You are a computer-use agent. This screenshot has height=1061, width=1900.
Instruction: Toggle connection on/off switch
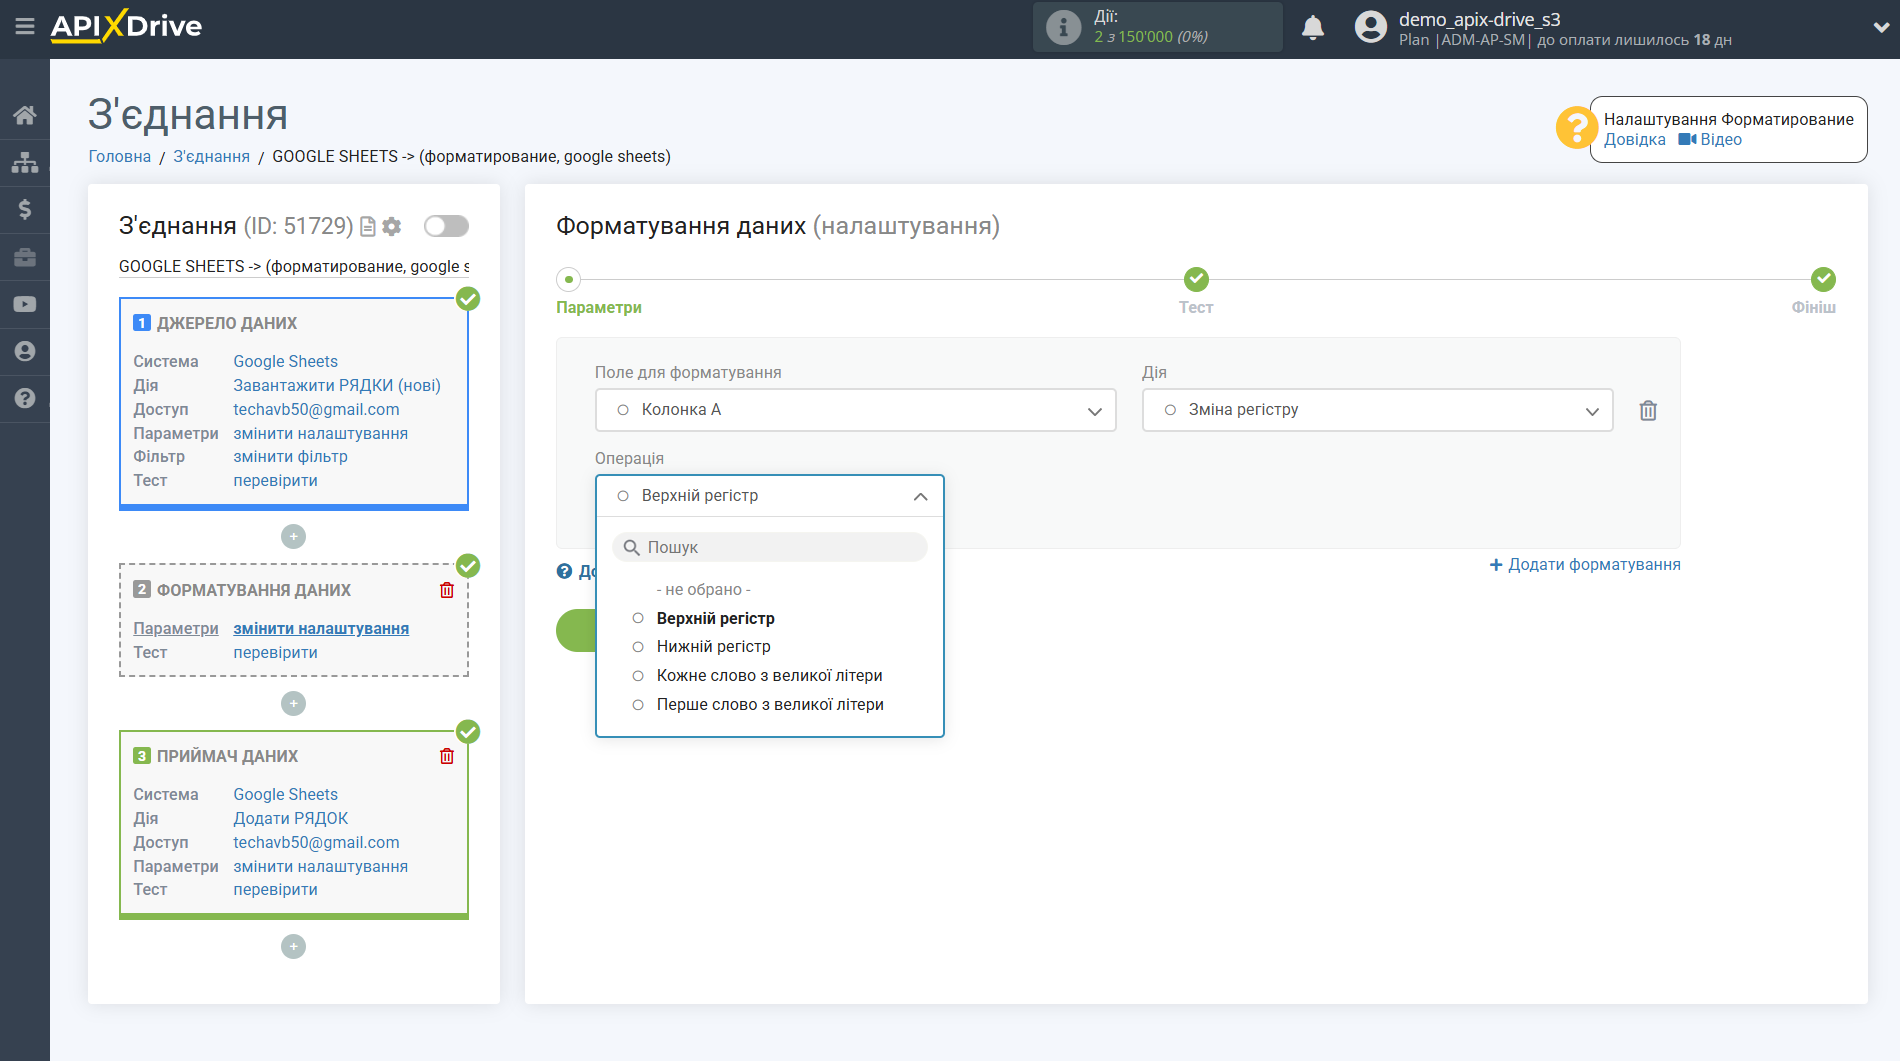446,226
